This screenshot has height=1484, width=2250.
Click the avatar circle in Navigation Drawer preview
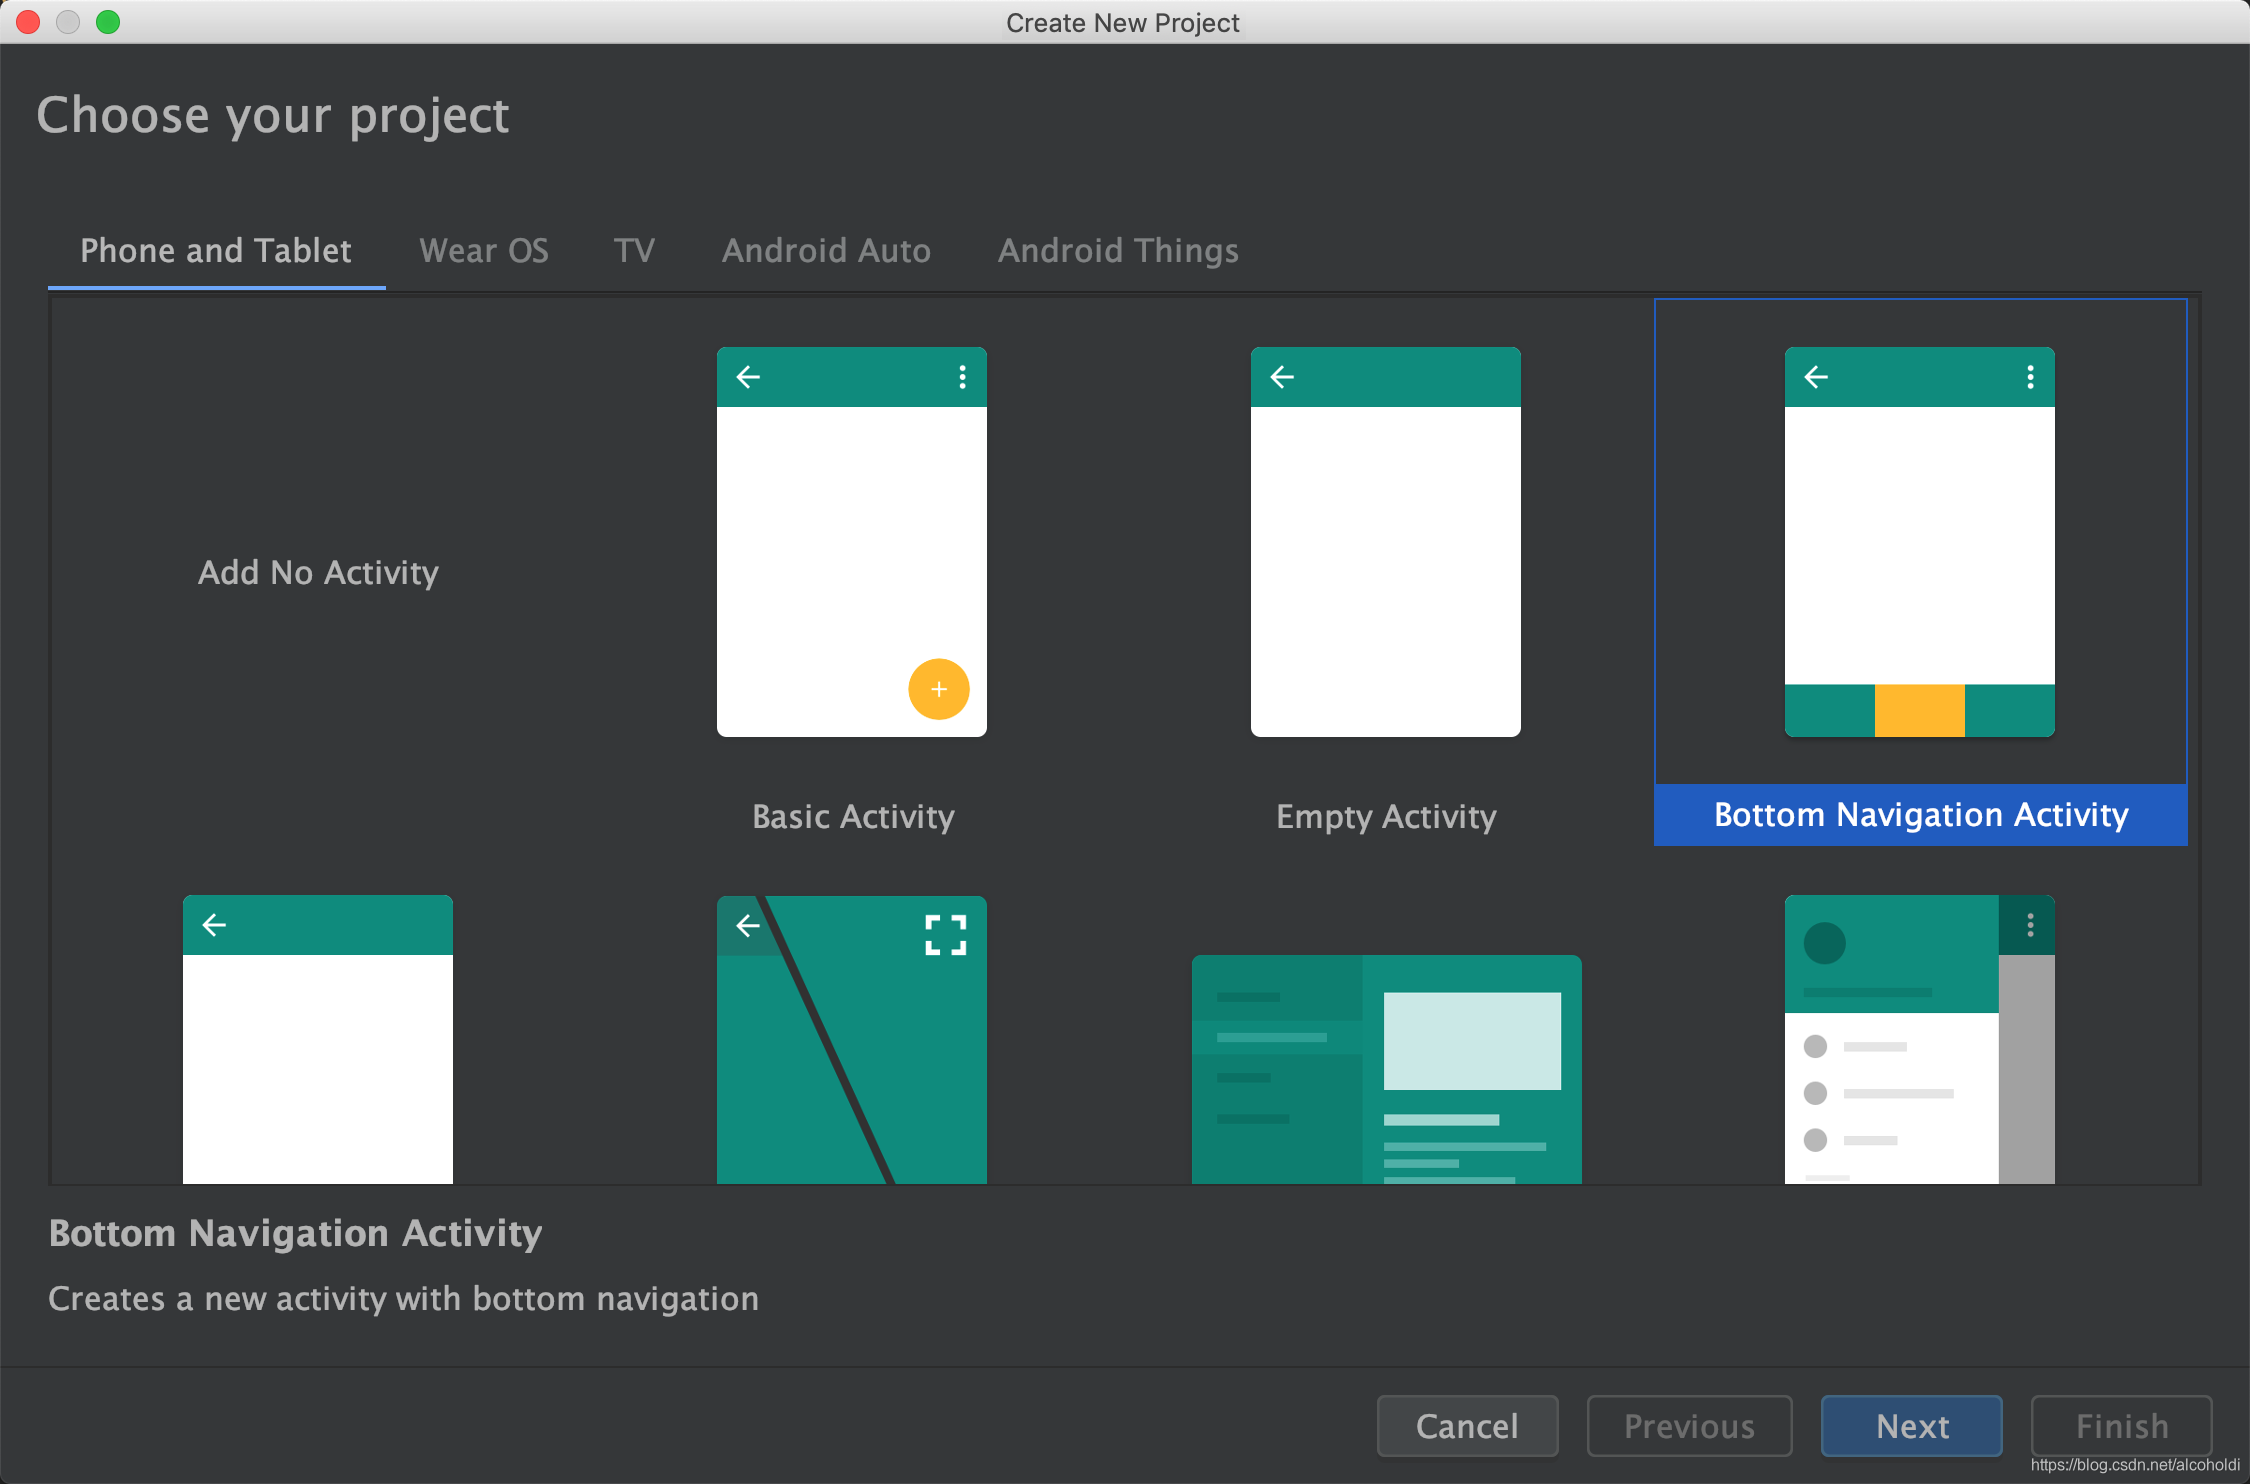click(x=1824, y=943)
